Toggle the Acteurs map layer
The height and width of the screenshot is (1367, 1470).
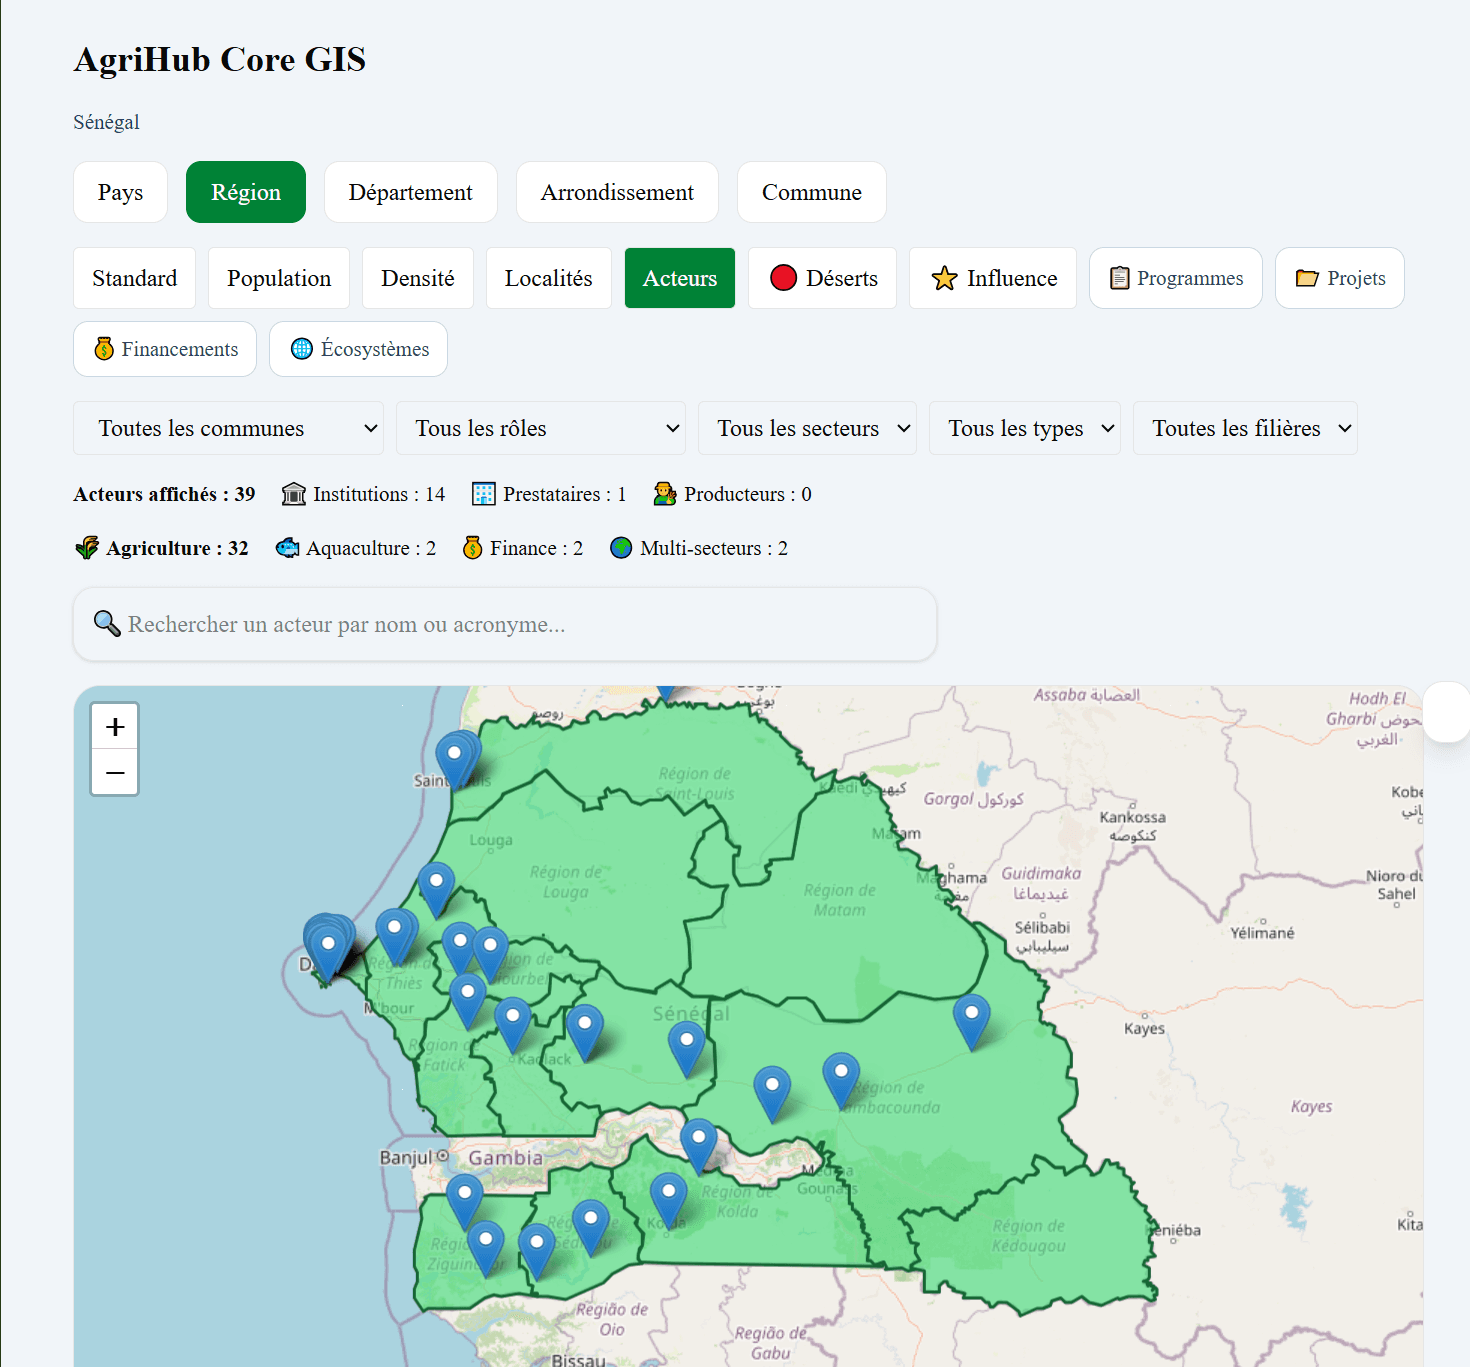(680, 278)
